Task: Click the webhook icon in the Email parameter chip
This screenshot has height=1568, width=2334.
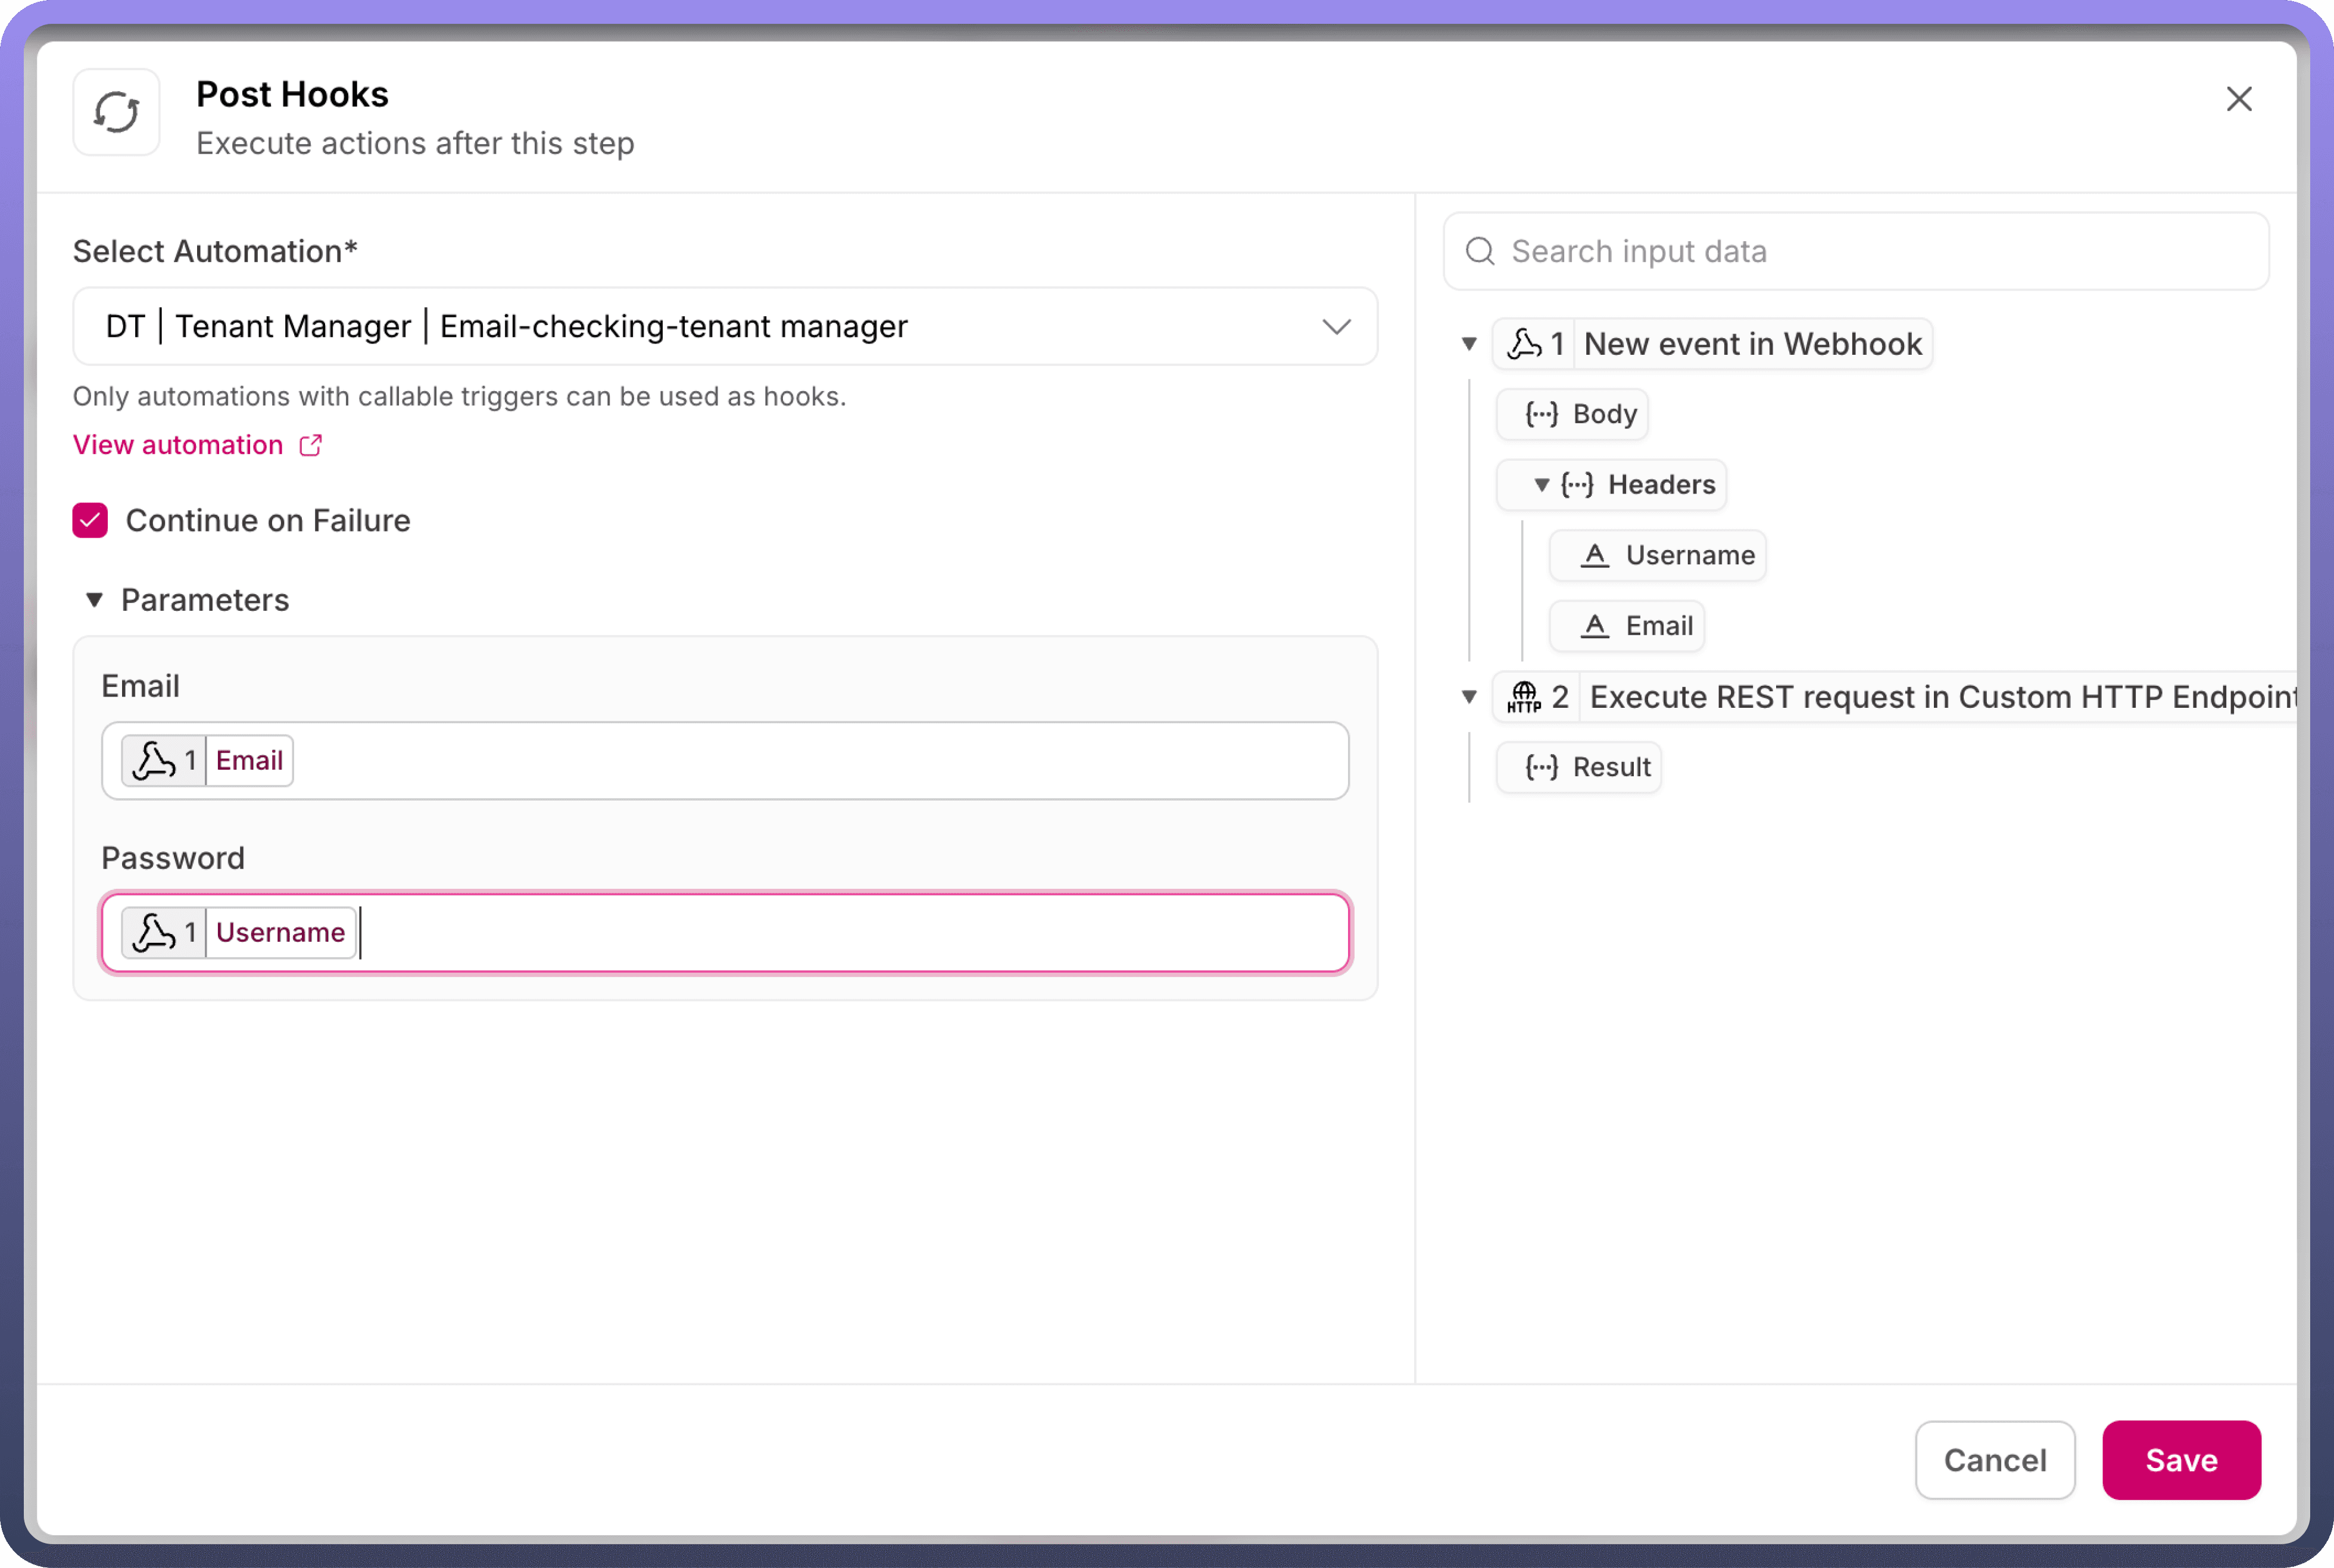Action: [x=154, y=761]
